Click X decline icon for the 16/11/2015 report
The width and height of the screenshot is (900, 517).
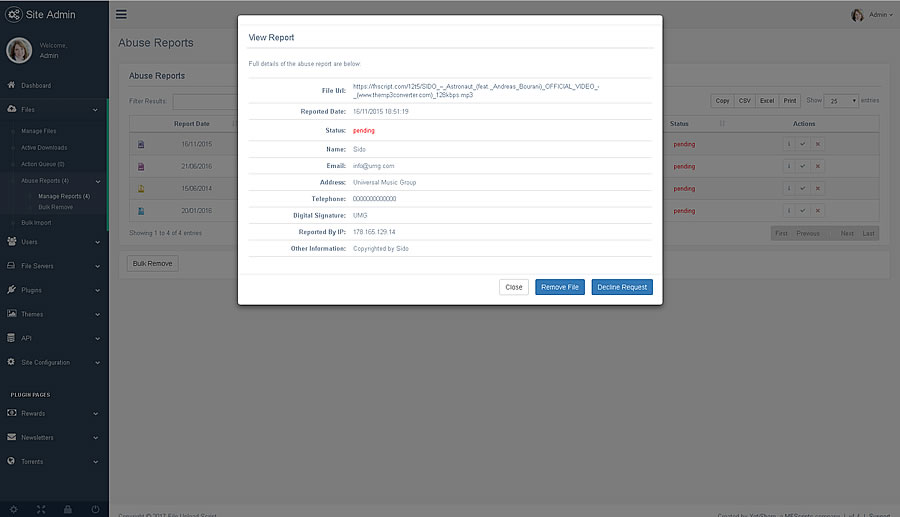coord(818,144)
